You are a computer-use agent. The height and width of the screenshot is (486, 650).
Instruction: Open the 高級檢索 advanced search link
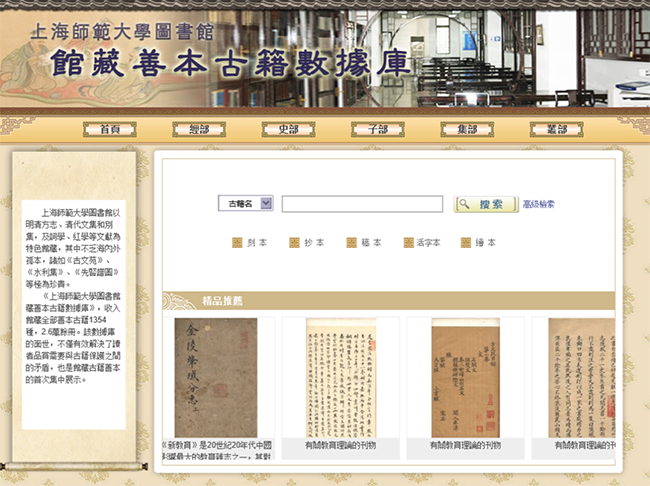click(x=538, y=204)
